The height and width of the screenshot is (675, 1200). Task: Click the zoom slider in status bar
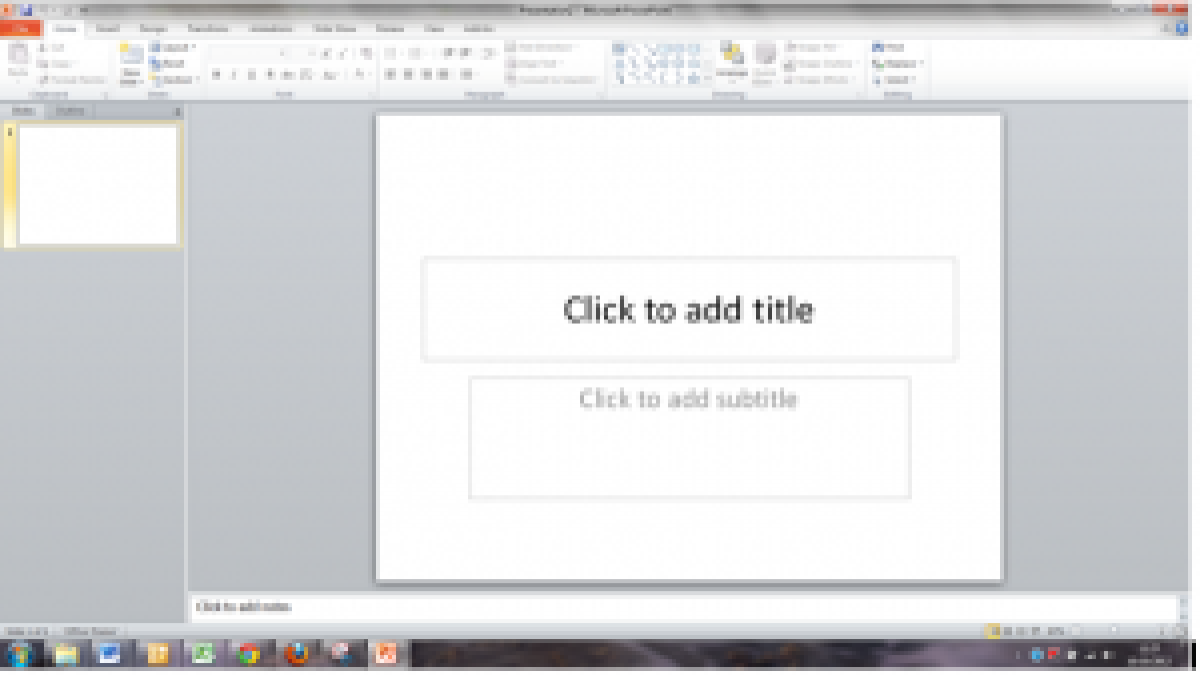1115,631
